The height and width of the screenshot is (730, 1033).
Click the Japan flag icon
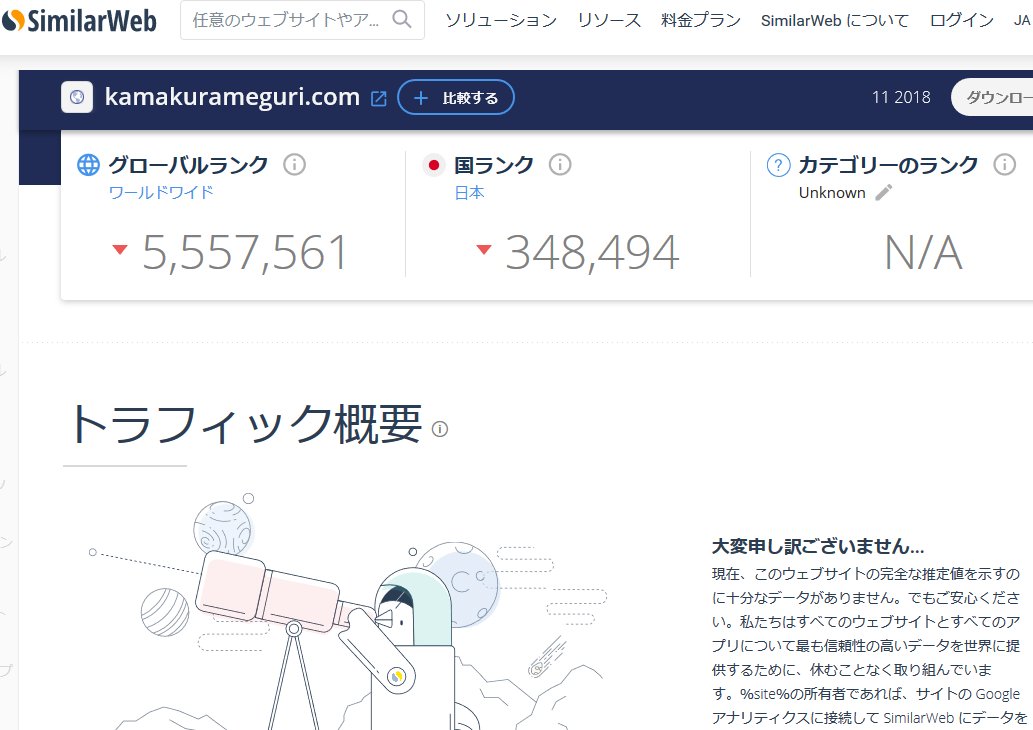433,165
